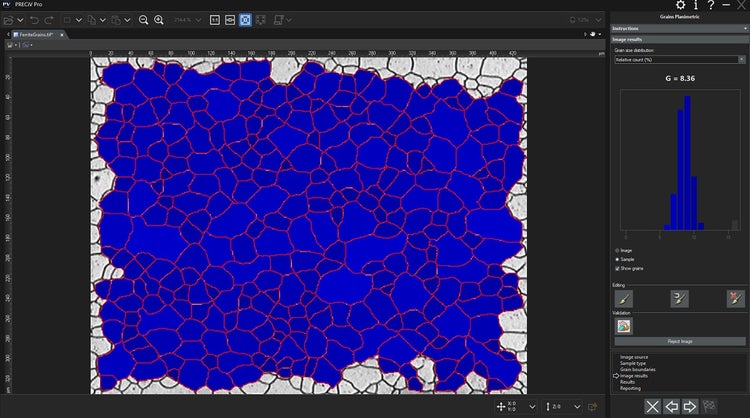This screenshot has width=750, height=418.
Task: Click the Reject Image button
Action: 679,341
